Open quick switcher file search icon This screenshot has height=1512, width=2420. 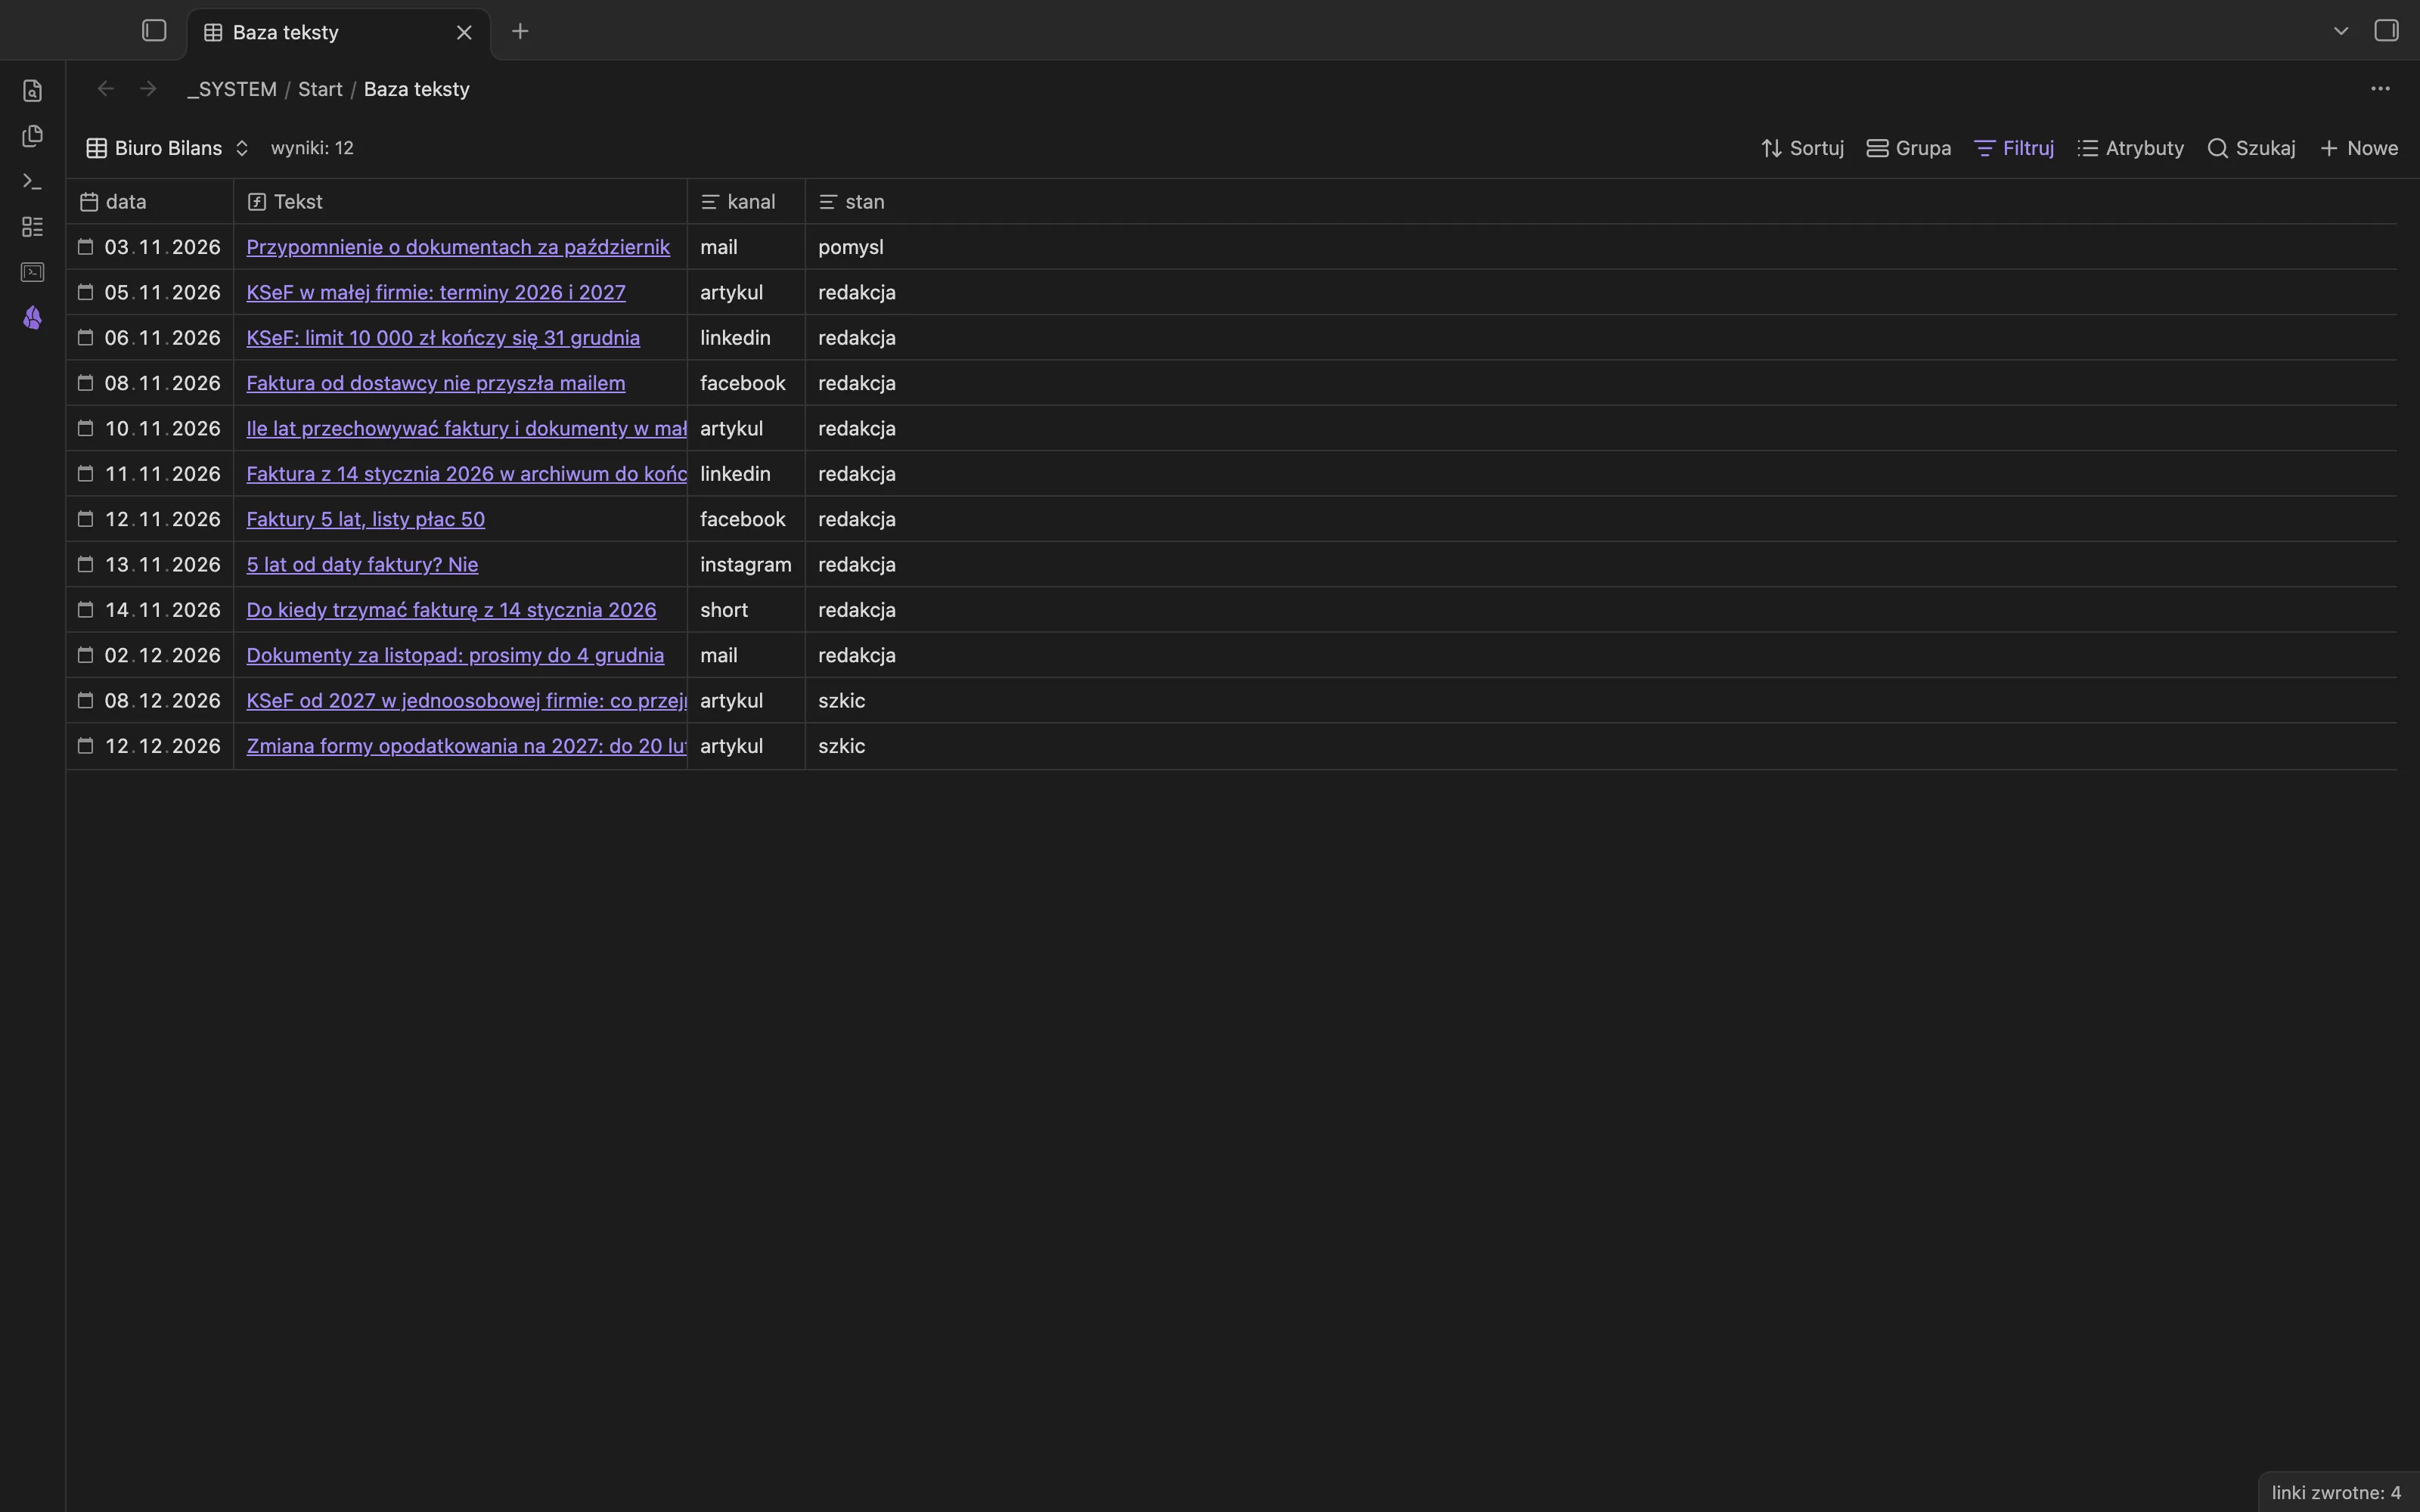[x=32, y=91]
